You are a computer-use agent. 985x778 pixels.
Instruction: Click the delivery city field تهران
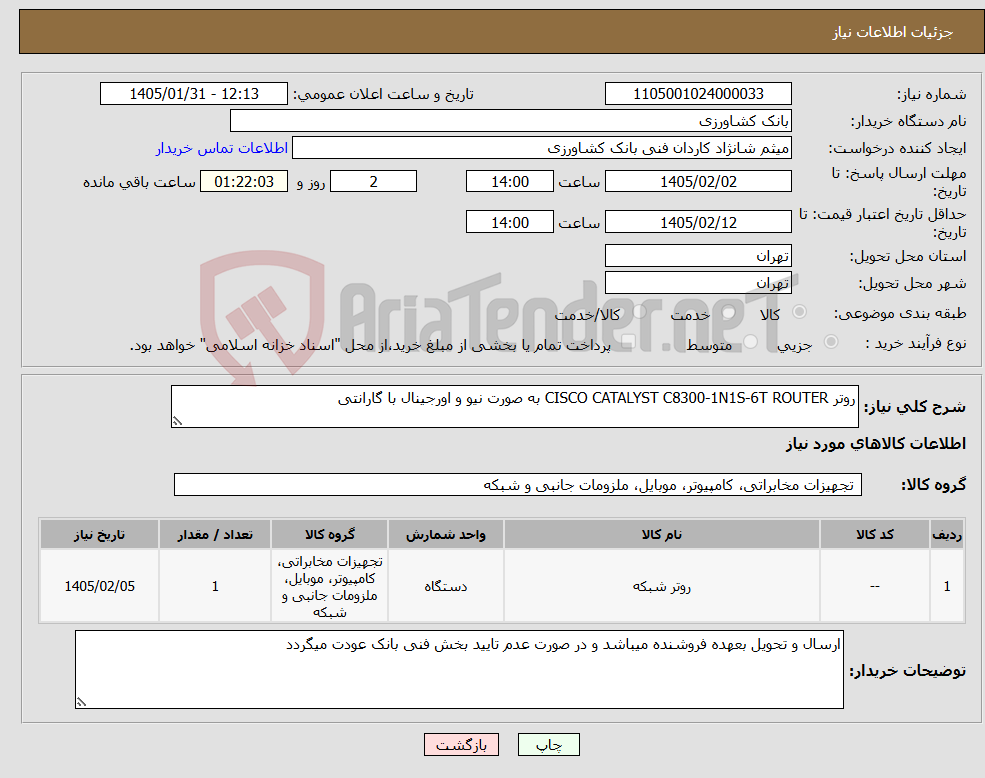(698, 283)
